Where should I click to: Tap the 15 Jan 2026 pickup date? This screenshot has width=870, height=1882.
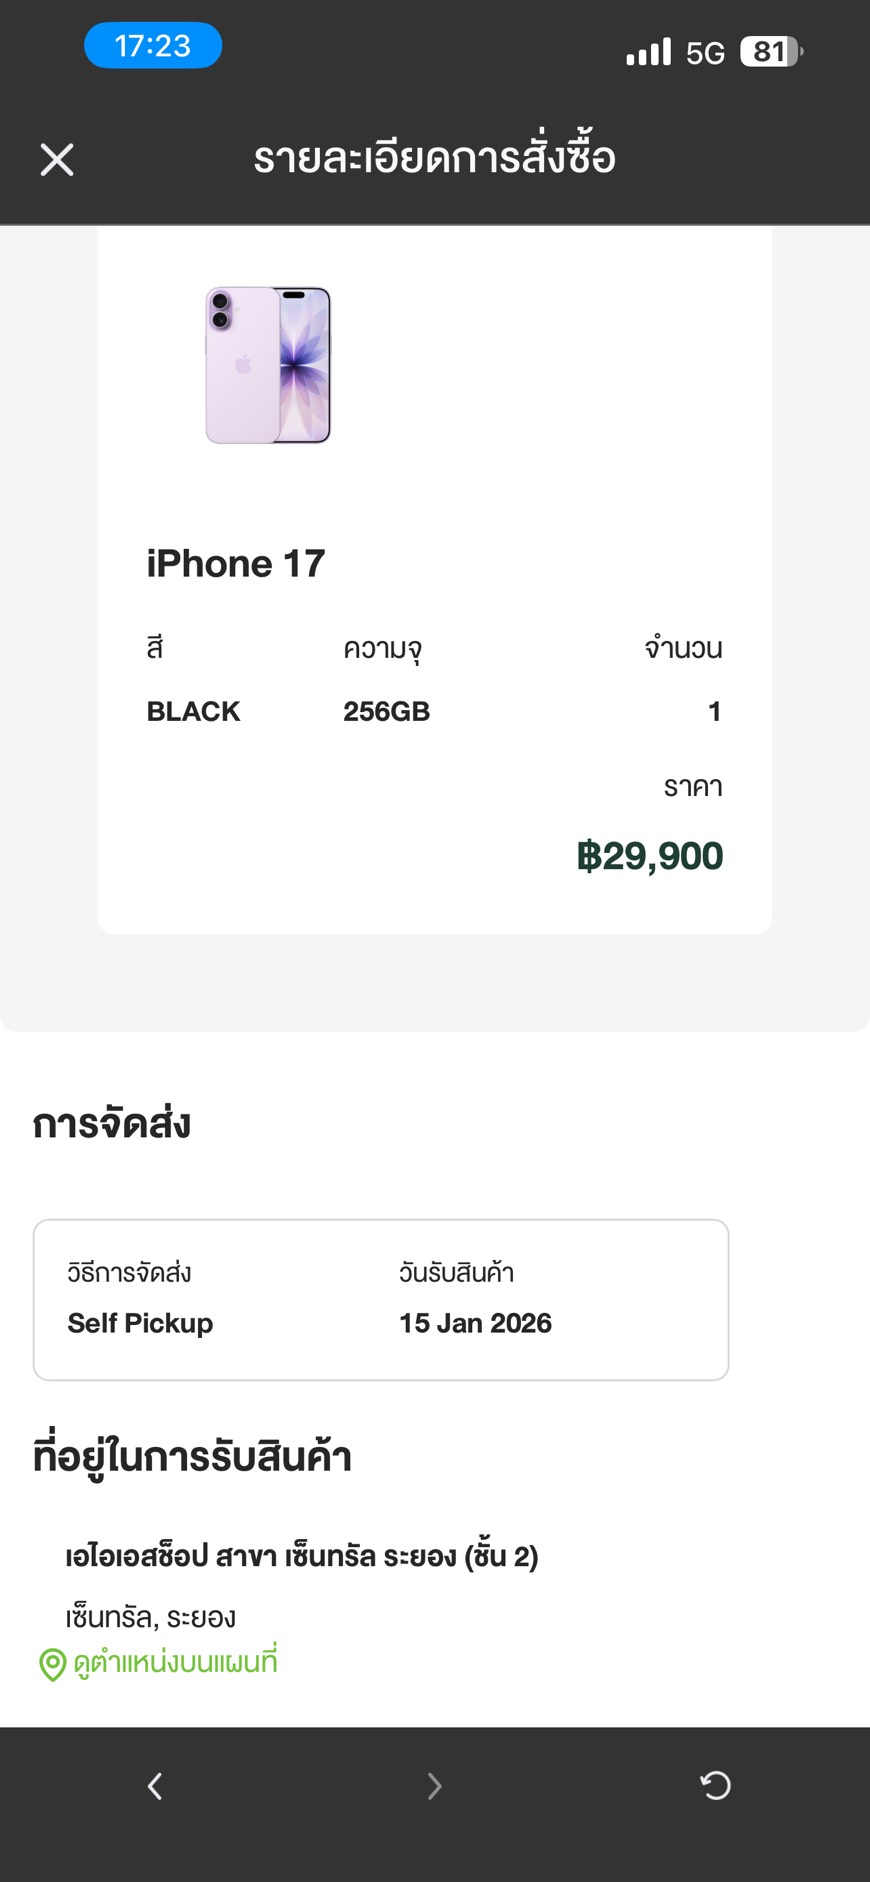[x=475, y=1323]
